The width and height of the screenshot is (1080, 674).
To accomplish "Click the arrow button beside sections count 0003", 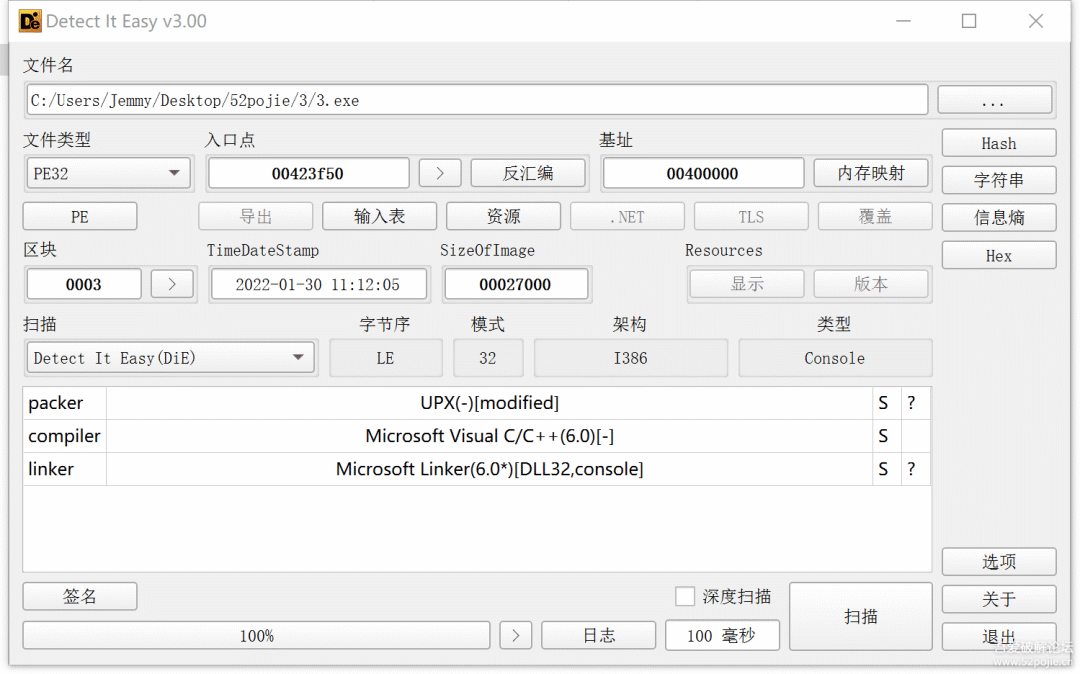I will [x=172, y=284].
